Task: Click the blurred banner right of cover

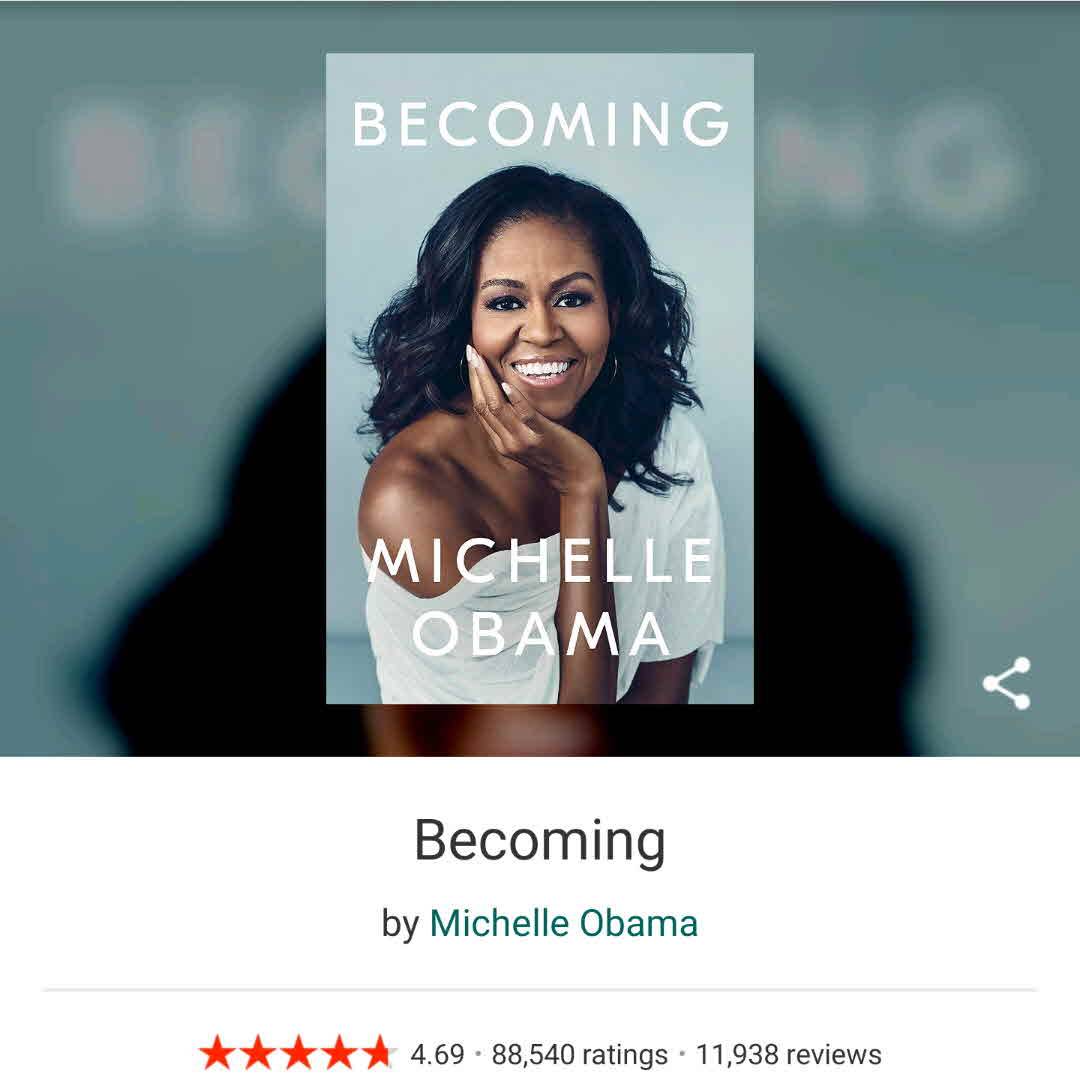Action: click(917, 378)
